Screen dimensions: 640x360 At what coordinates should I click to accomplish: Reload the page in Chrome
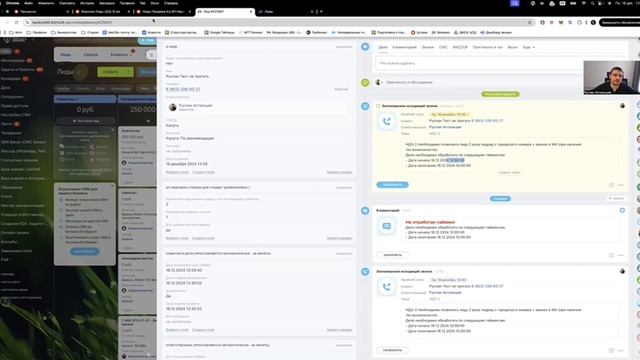[x=16, y=22]
